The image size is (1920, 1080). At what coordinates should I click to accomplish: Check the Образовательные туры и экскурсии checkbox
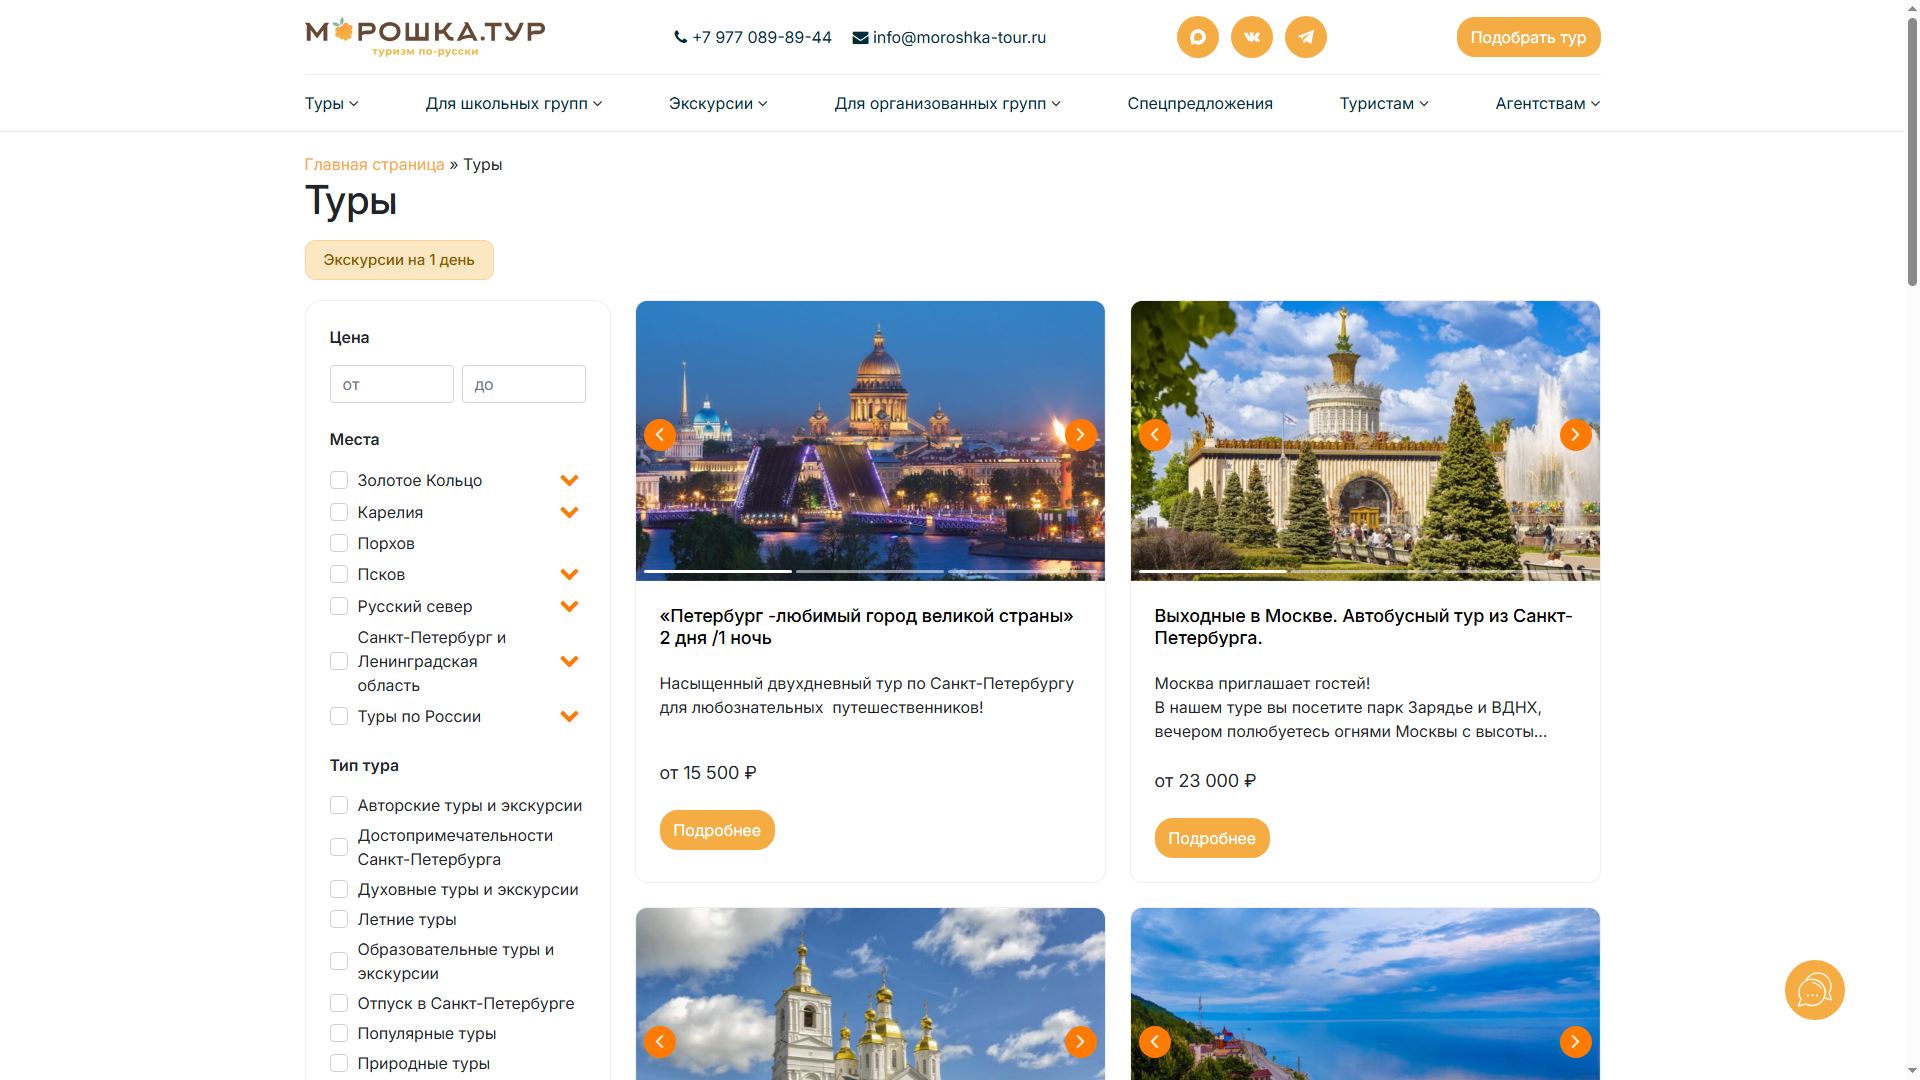[x=339, y=961]
